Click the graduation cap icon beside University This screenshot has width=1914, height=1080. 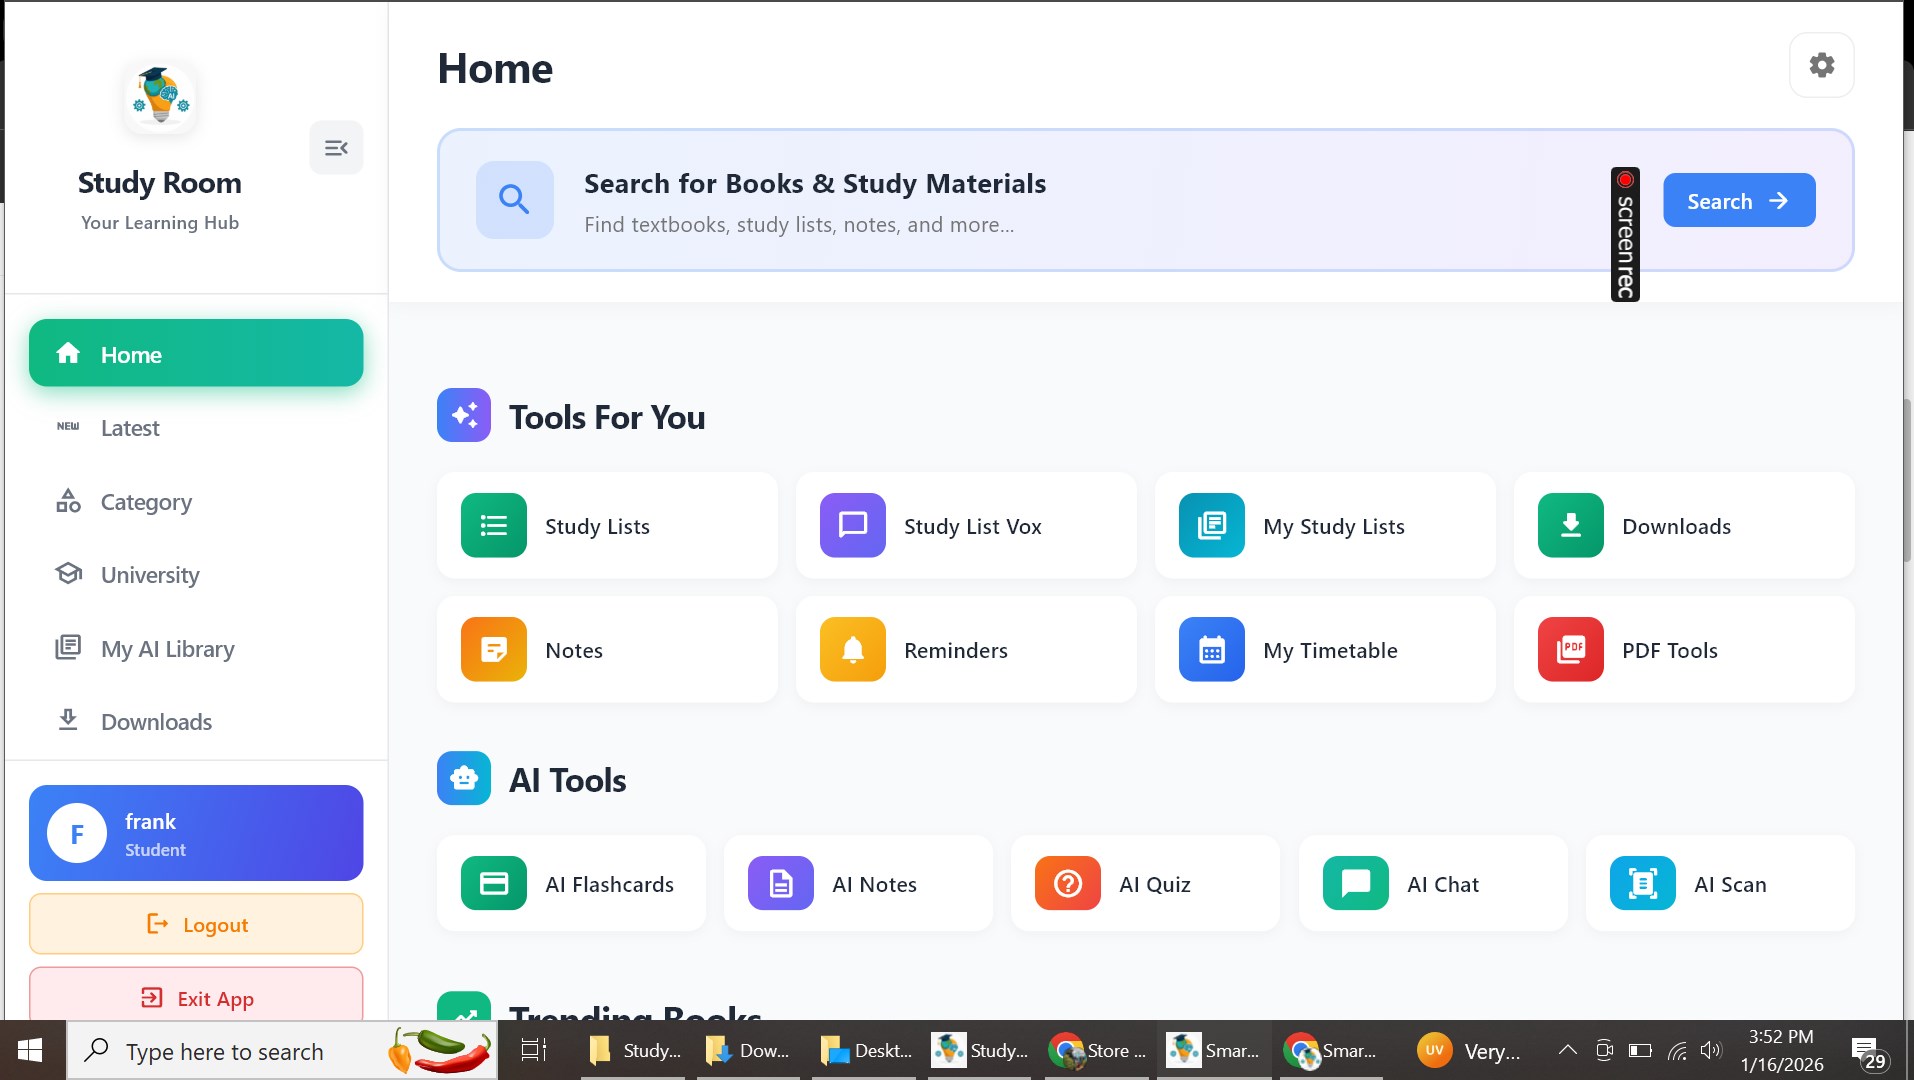pyautogui.click(x=68, y=574)
